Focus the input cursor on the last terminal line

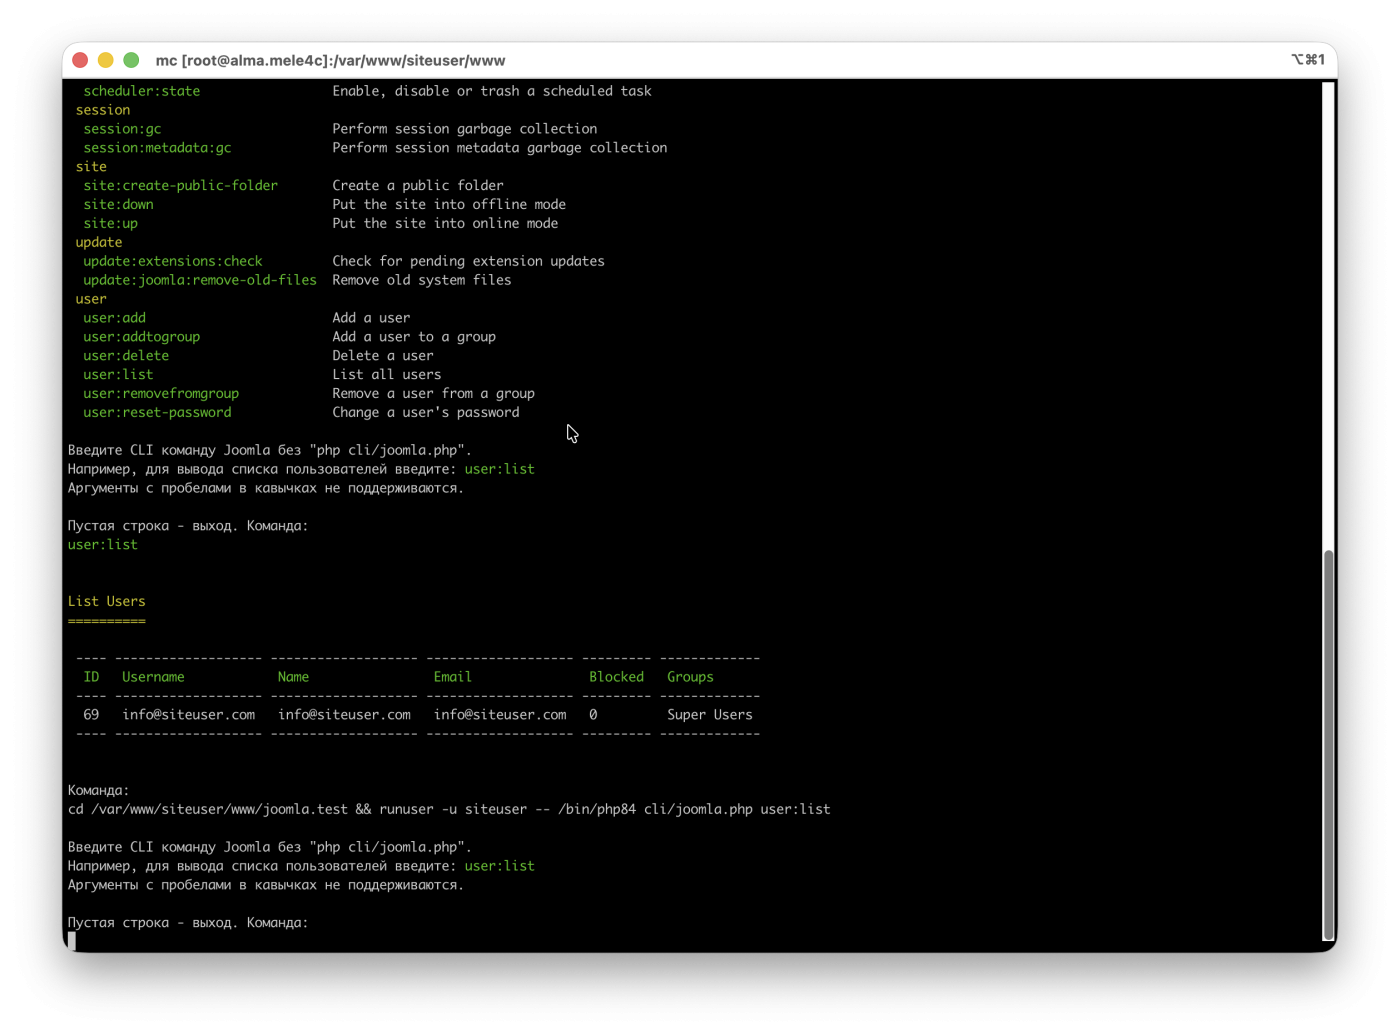point(72,941)
